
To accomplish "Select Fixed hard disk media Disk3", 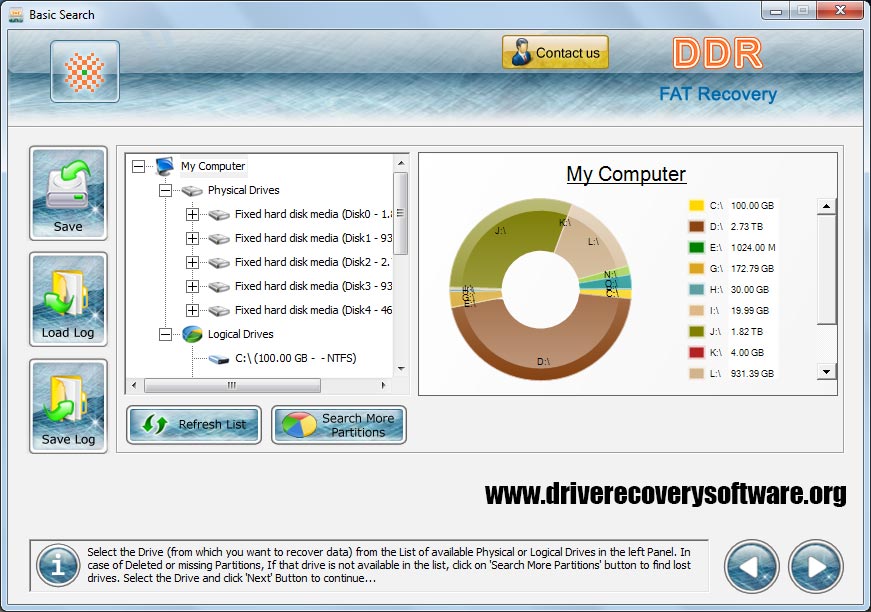I will pos(313,285).
